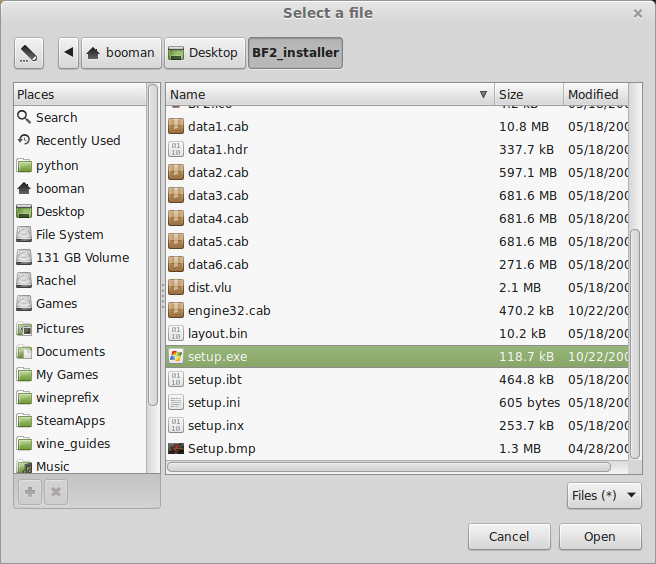
Task: Click the Pictures folder icon in Places
Action: coord(24,329)
